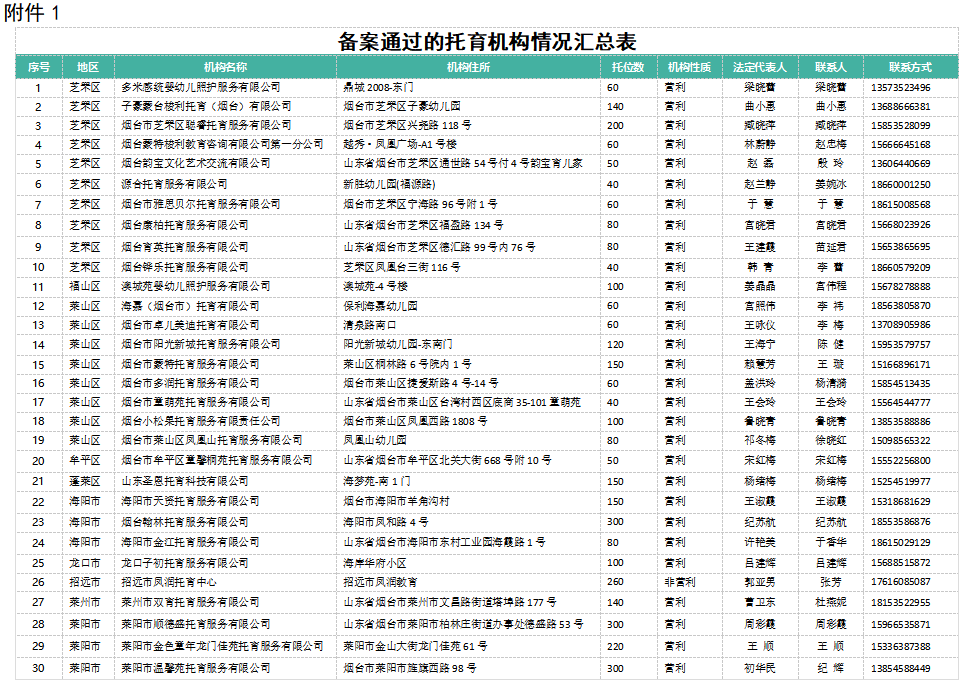963x685 pixels.
Task: Click institution name '山东圣恩托育科技有限公司'
Action: (x=185, y=481)
